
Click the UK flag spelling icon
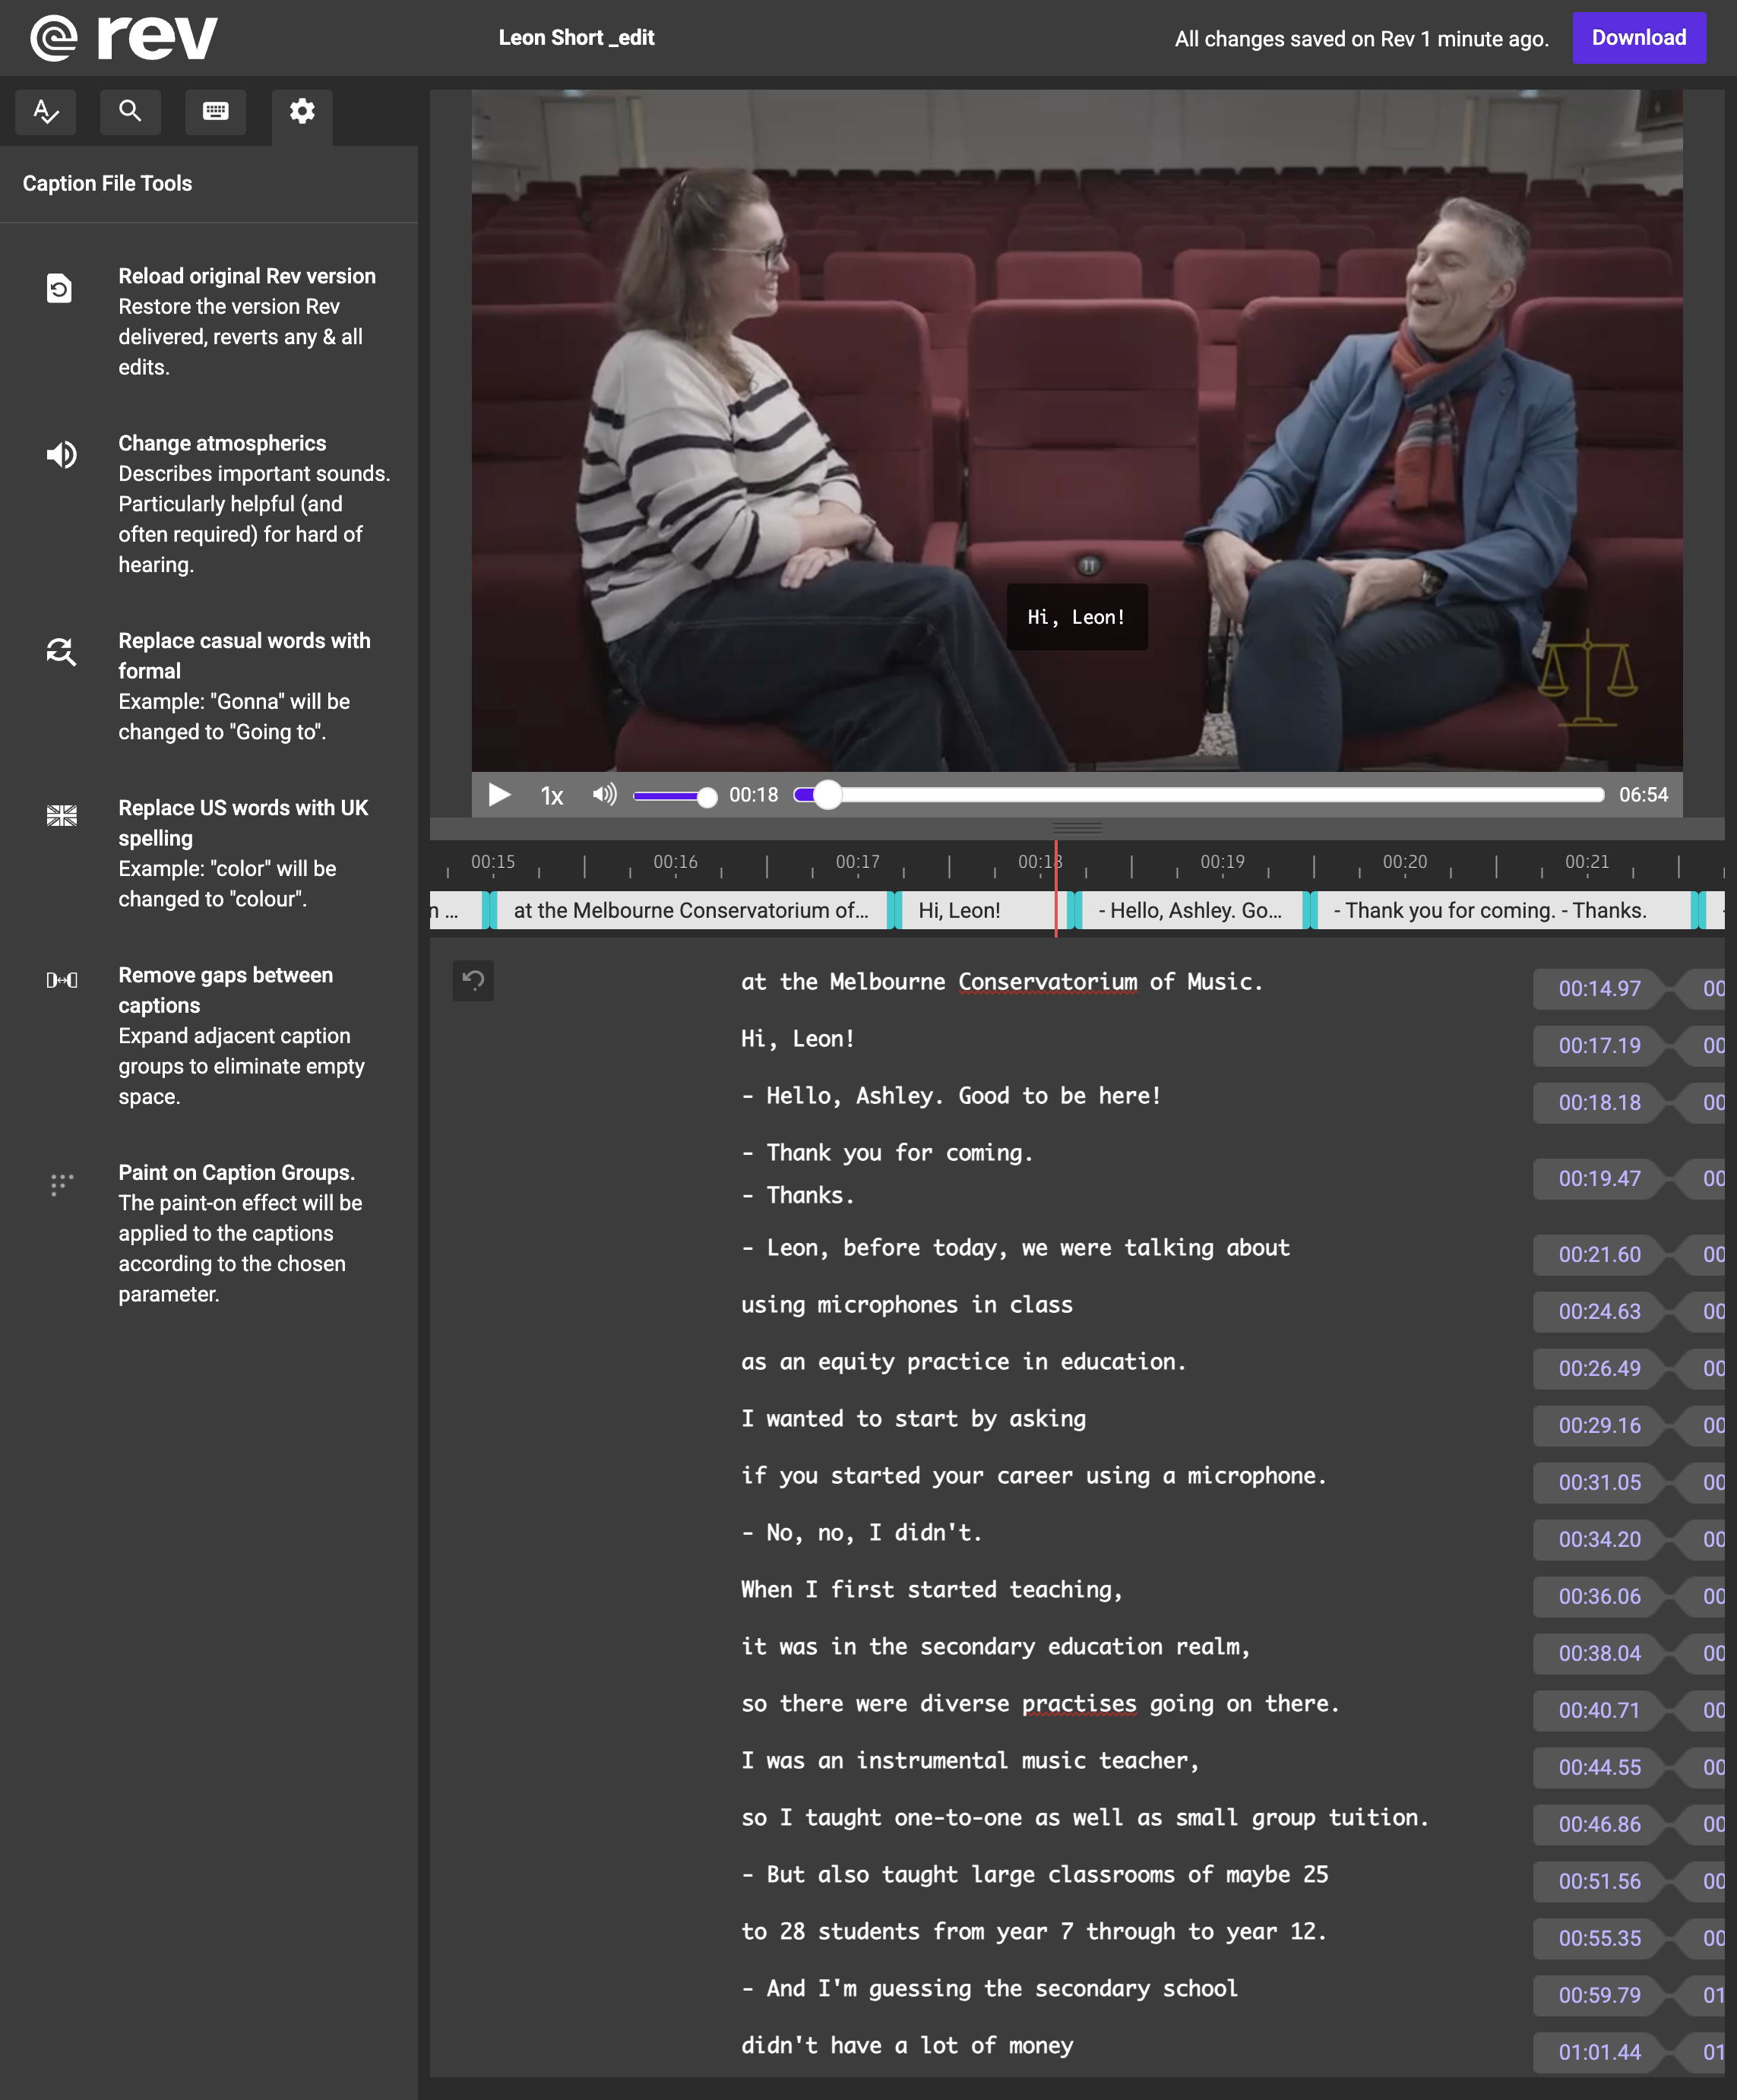(x=61, y=816)
